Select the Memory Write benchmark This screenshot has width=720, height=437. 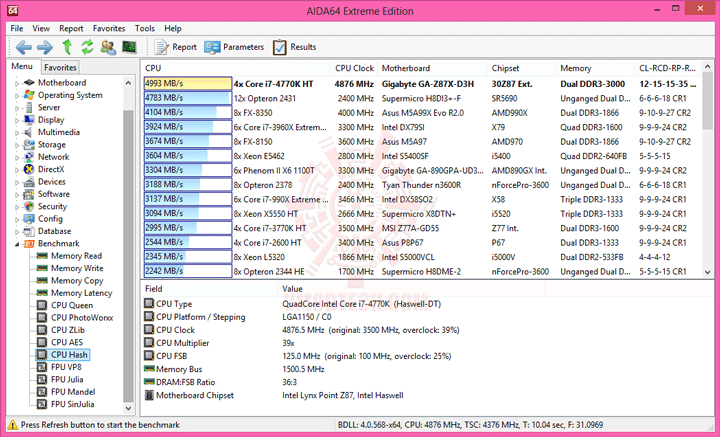tap(77, 268)
